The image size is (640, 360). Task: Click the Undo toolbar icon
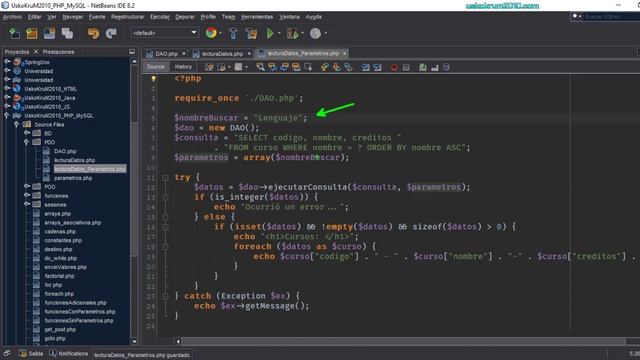pyautogui.click(x=93, y=33)
